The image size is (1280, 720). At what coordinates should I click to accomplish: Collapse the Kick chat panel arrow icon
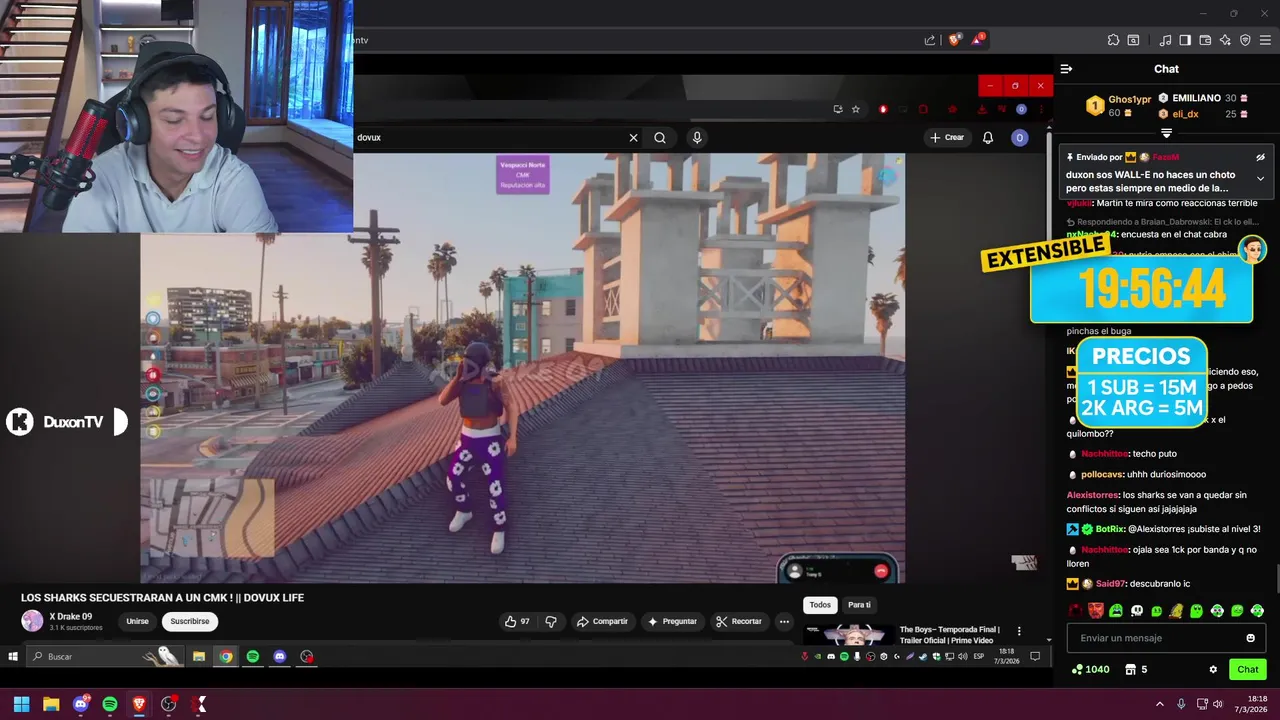click(x=1066, y=69)
